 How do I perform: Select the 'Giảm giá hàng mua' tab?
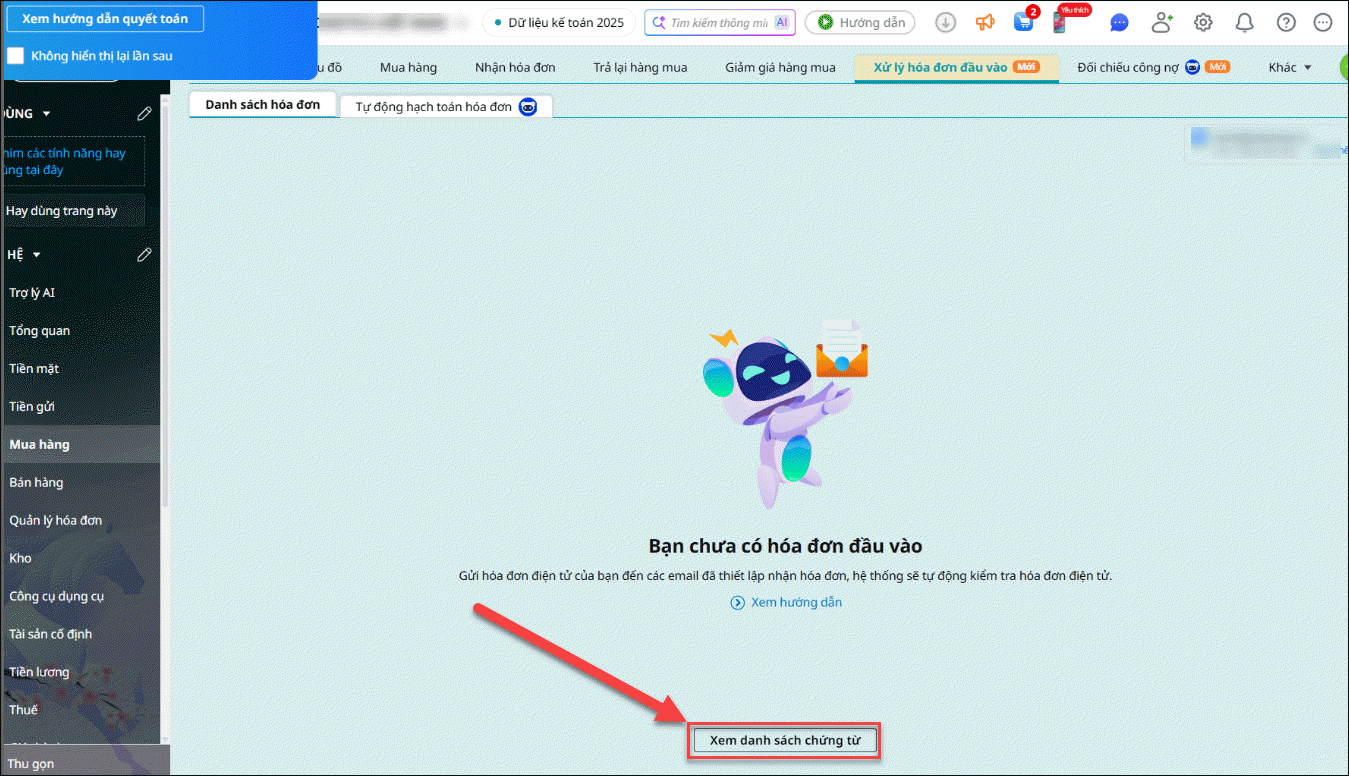pos(780,67)
